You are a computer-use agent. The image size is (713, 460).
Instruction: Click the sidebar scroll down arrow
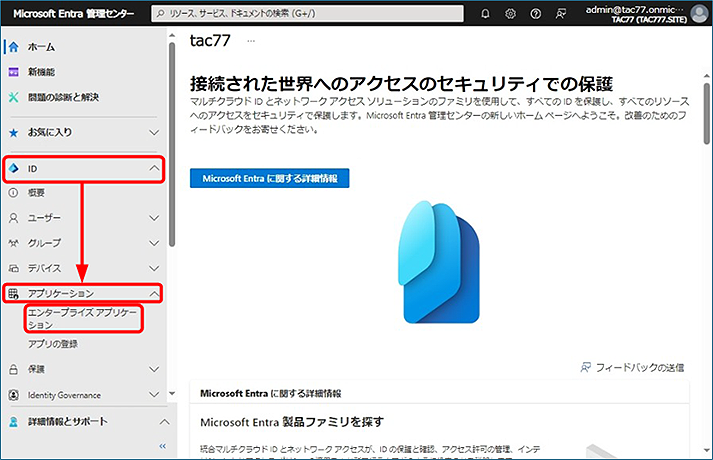coord(172,393)
